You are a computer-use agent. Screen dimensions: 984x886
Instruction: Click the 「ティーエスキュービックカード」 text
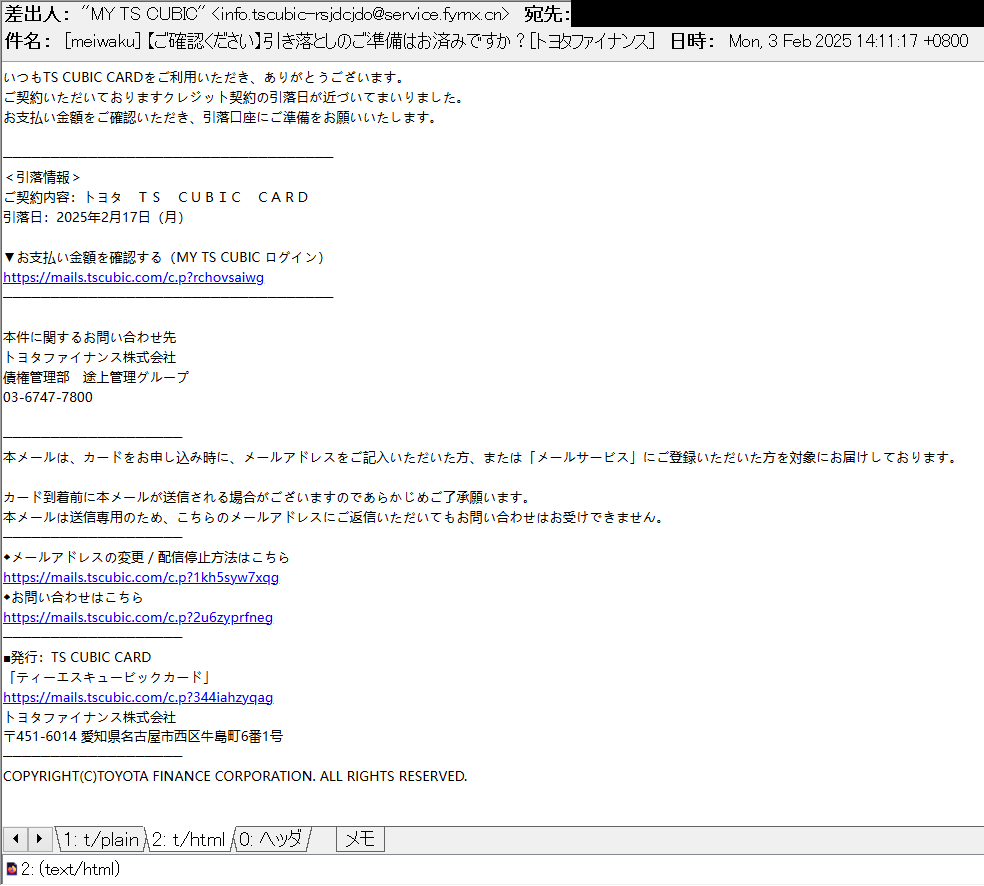point(107,677)
